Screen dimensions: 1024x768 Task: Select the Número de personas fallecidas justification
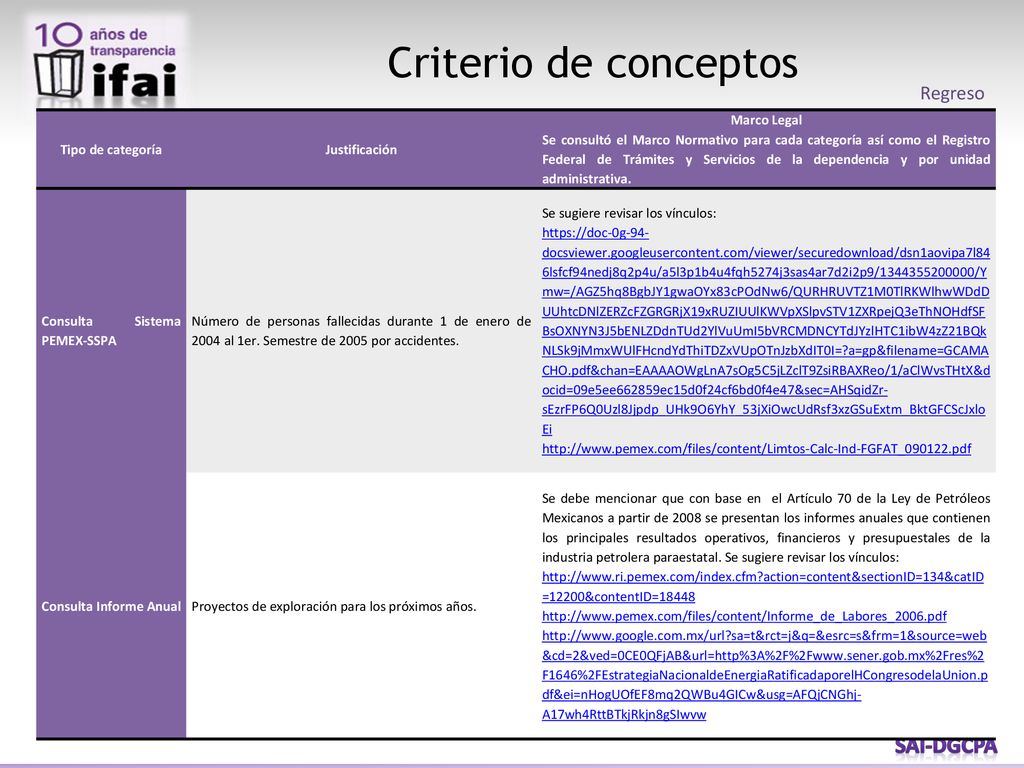pyautogui.click(x=361, y=331)
